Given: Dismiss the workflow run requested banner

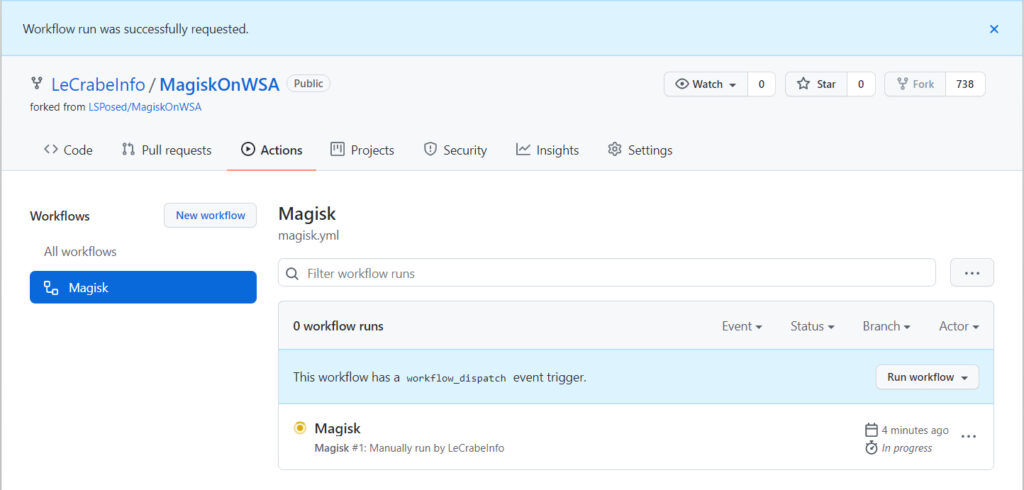Looking at the screenshot, I should pyautogui.click(x=994, y=29).
